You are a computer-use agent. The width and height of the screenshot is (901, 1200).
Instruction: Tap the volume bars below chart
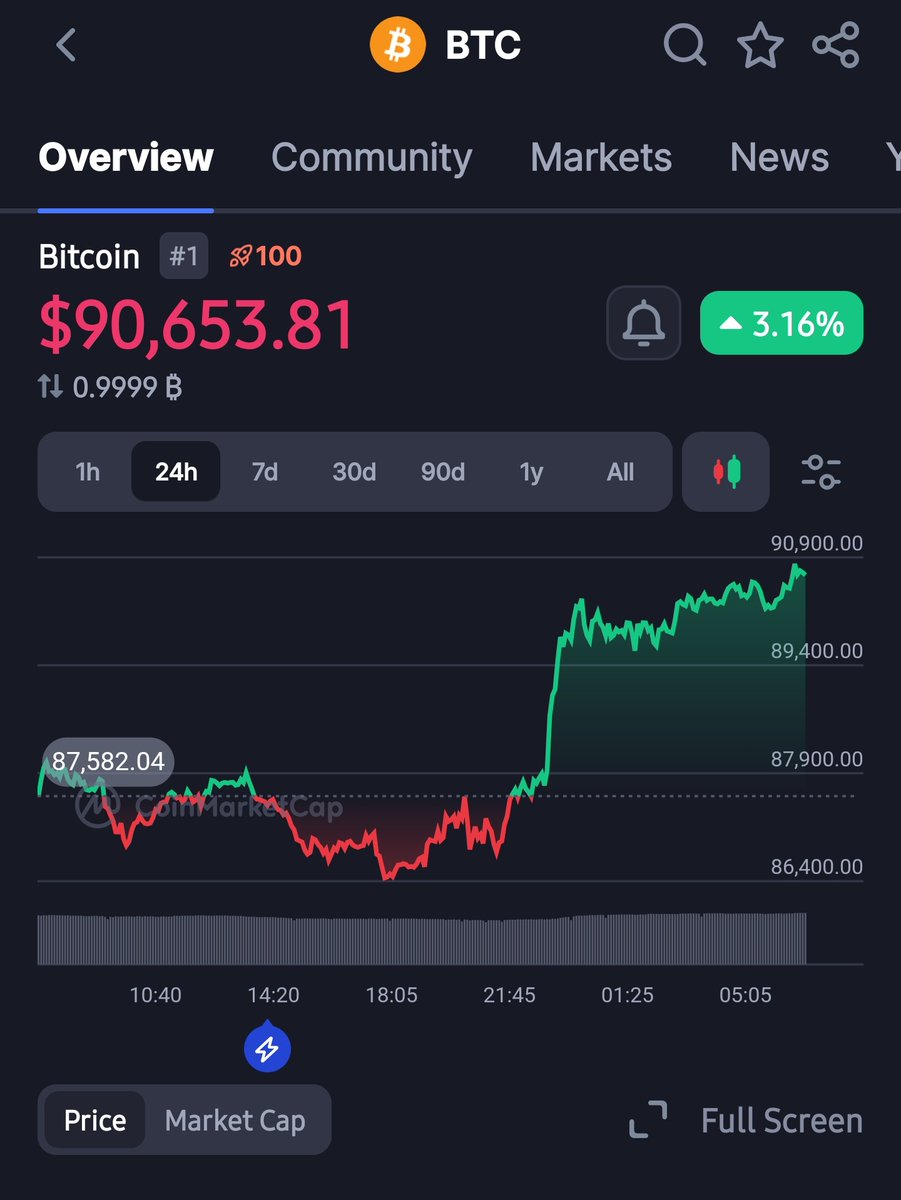[422, 938]
